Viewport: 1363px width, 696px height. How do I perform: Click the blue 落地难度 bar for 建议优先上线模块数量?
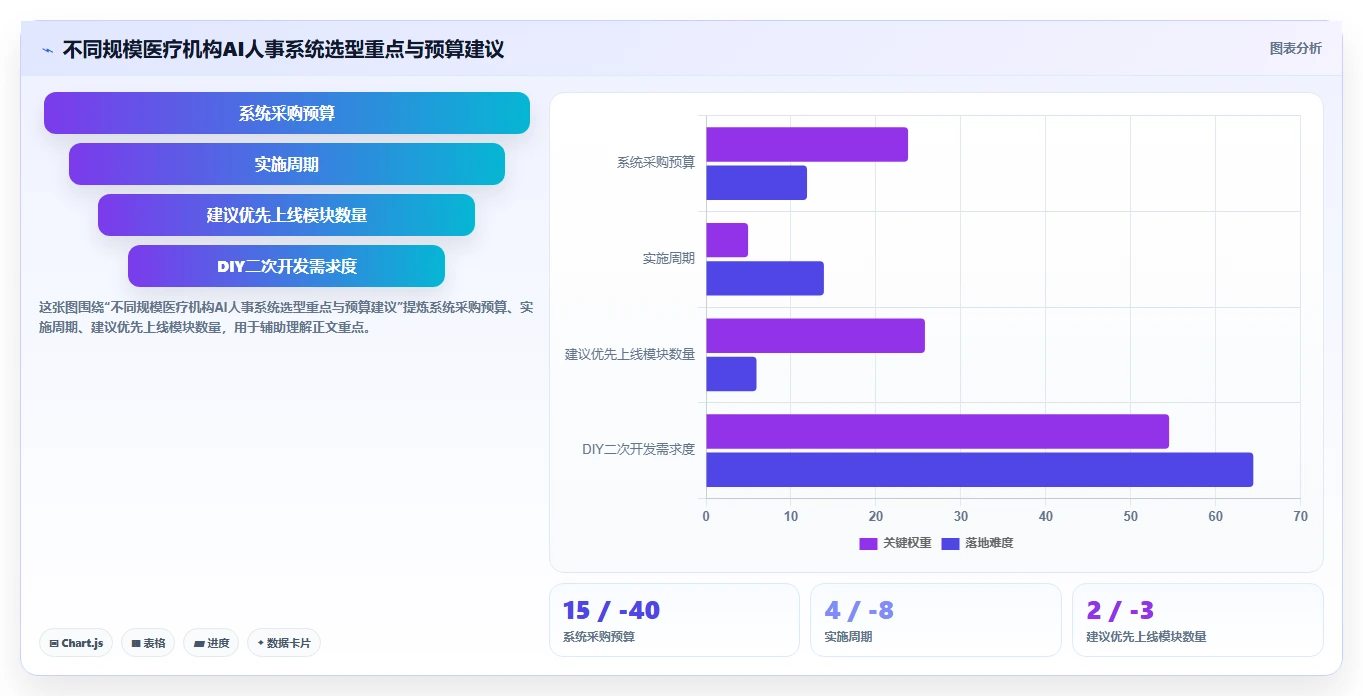(731, 373)
